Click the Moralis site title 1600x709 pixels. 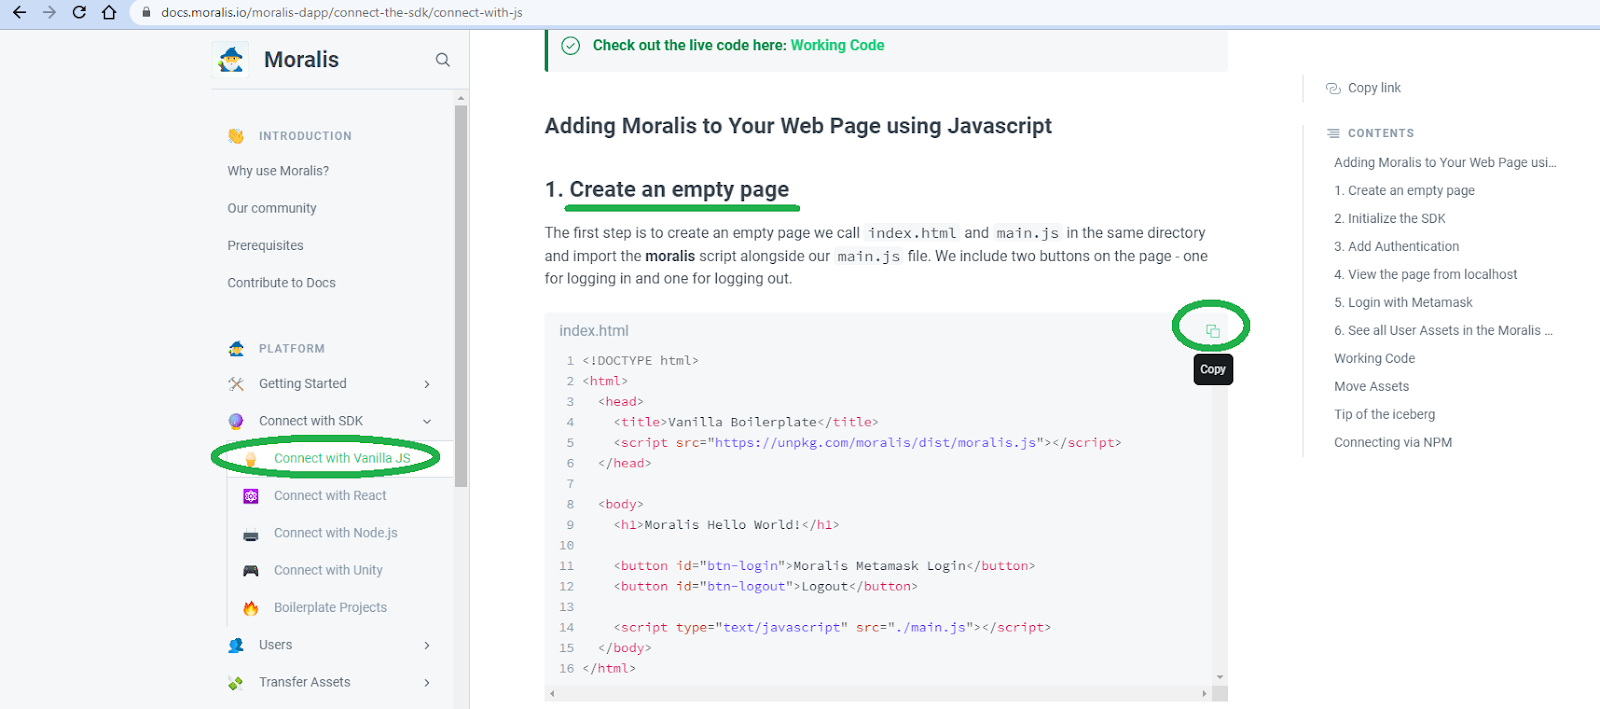(301, 60)
